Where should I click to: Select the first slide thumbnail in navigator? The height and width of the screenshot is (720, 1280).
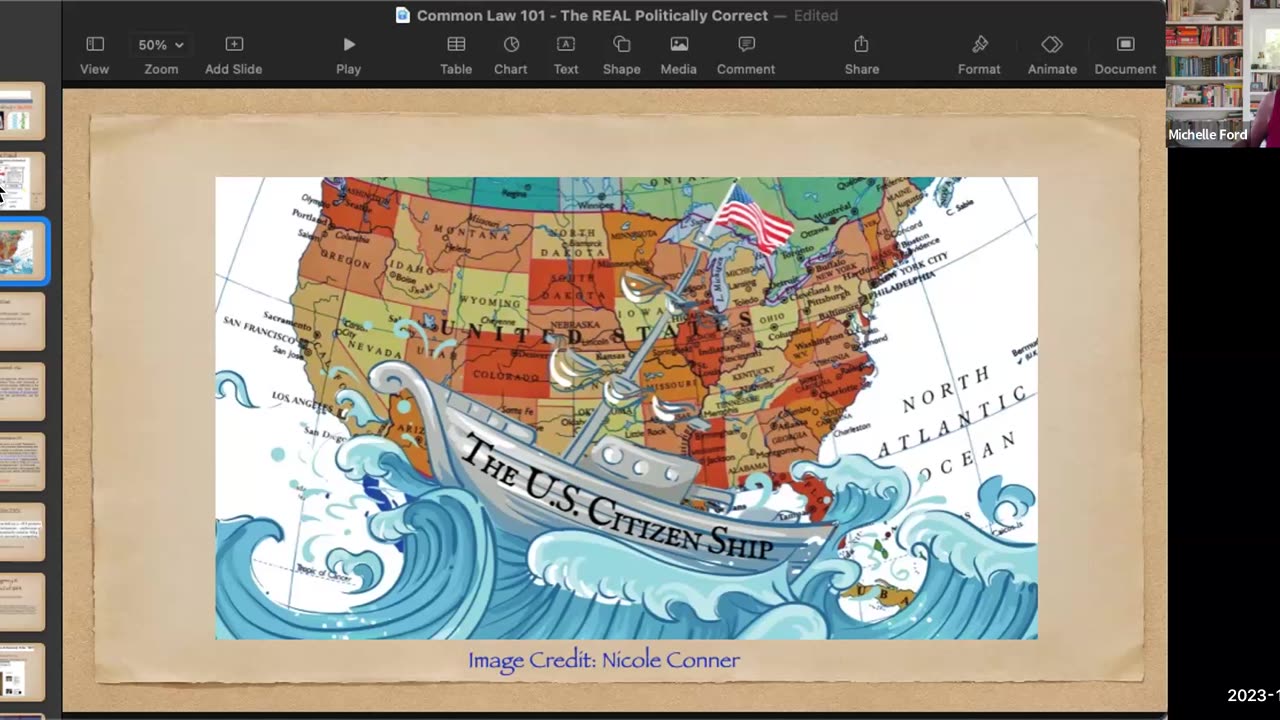[21, 111]
